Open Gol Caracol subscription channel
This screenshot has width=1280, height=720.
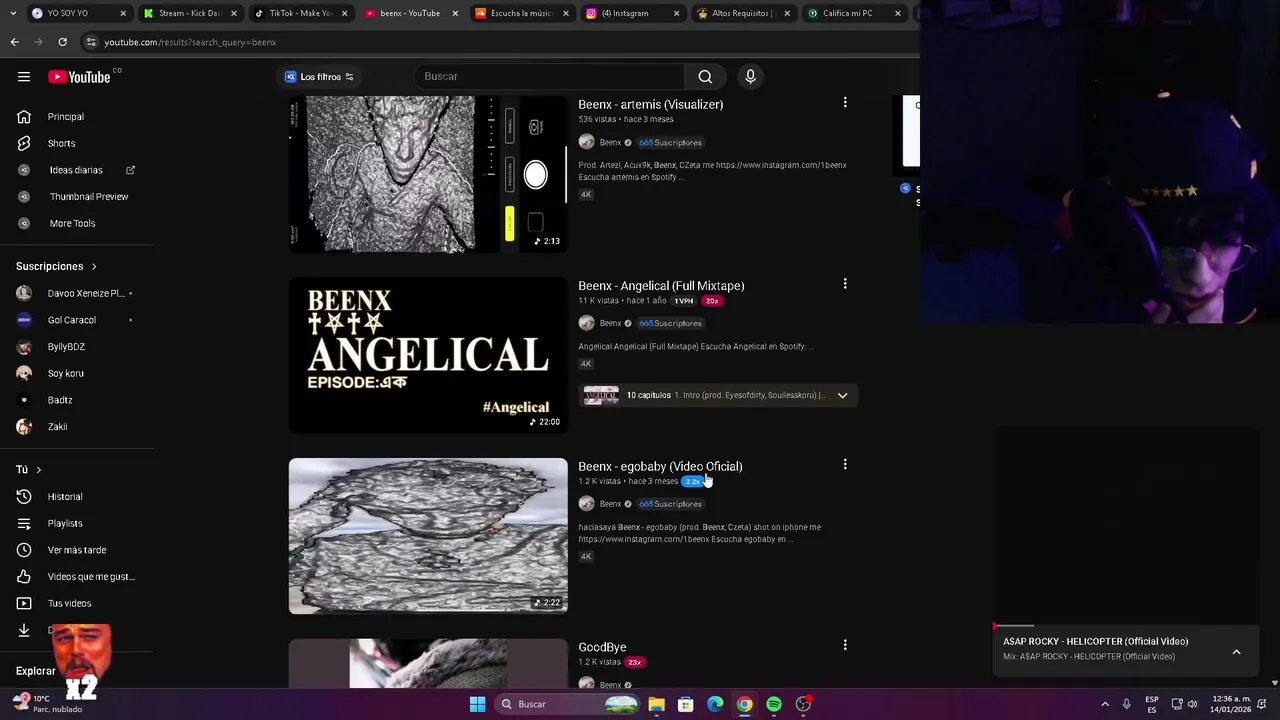76,320
